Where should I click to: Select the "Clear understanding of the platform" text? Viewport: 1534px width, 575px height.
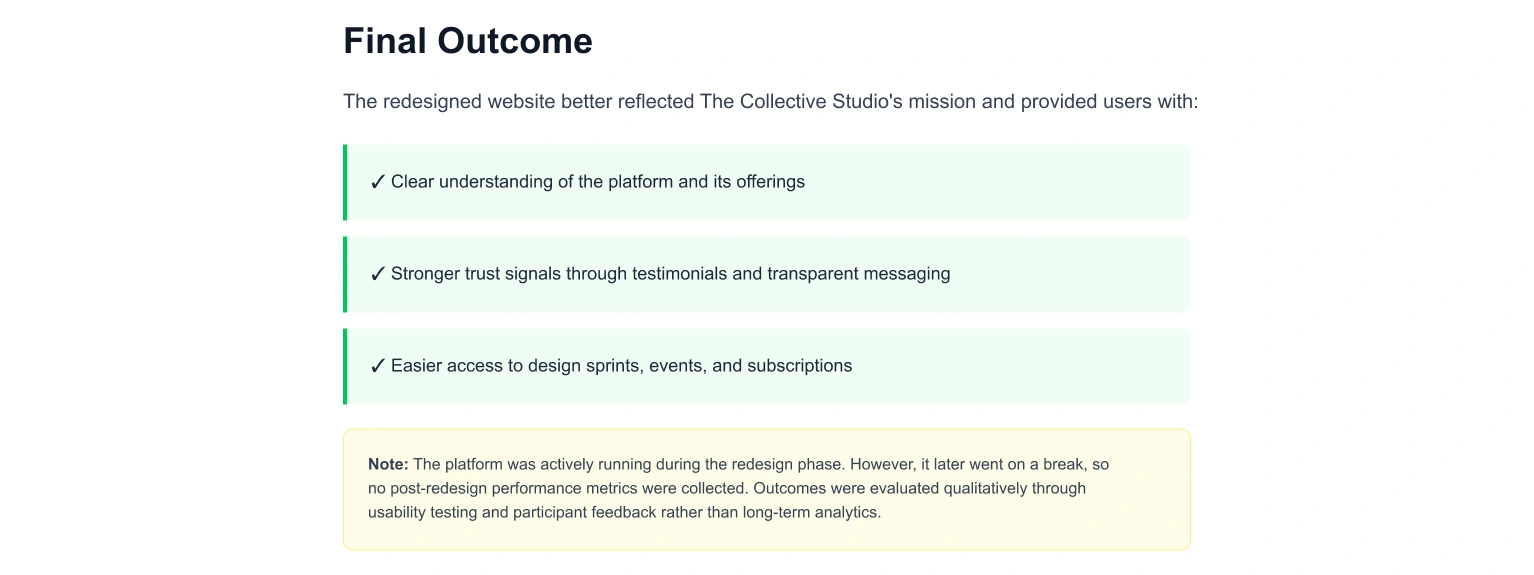(532, 182)
